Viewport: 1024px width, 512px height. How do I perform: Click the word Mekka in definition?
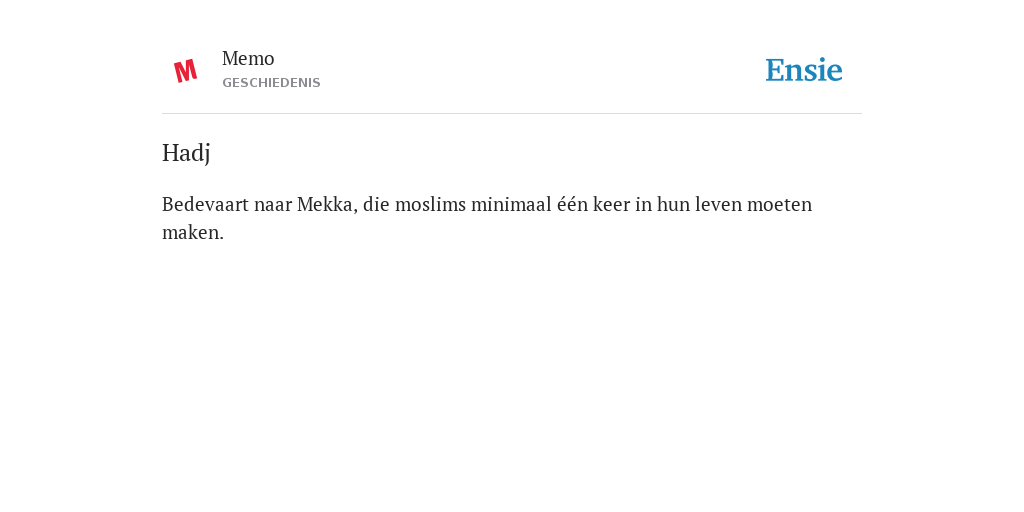click(x=327, y=204)
